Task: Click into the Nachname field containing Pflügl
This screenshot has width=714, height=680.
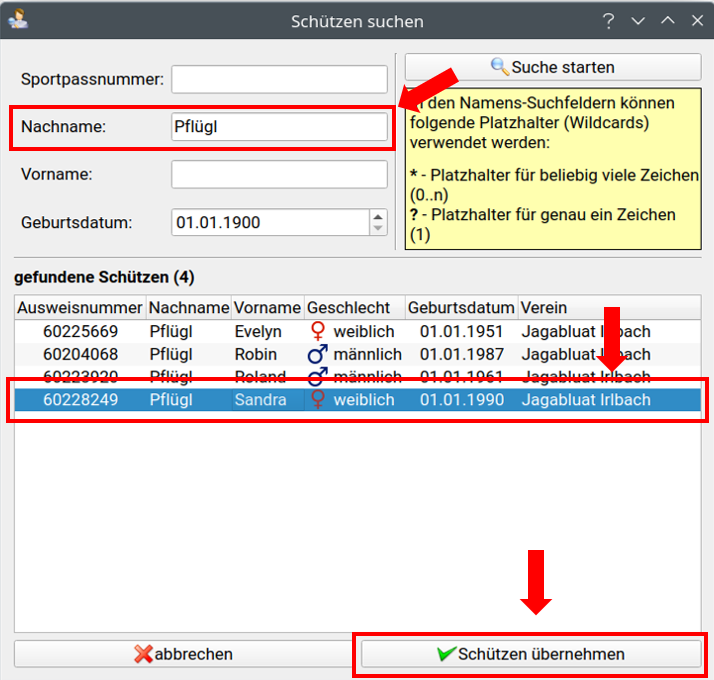Action: pyautogui.click(x=279, y=127)
